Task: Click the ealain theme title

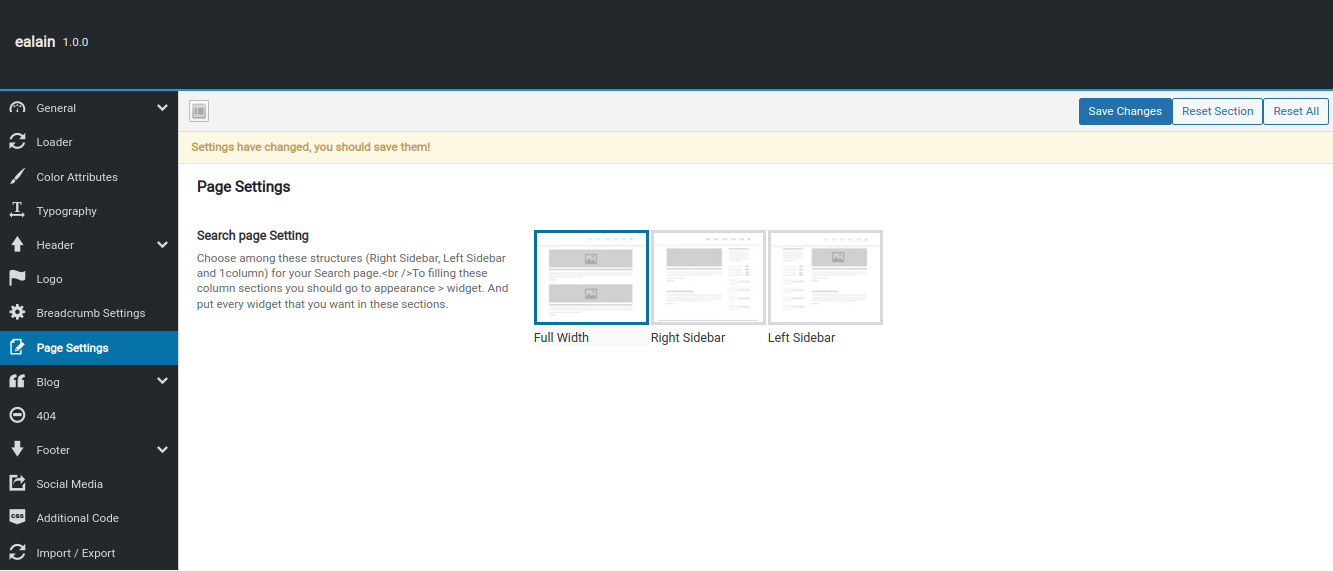Action: [x=35, y=42]
